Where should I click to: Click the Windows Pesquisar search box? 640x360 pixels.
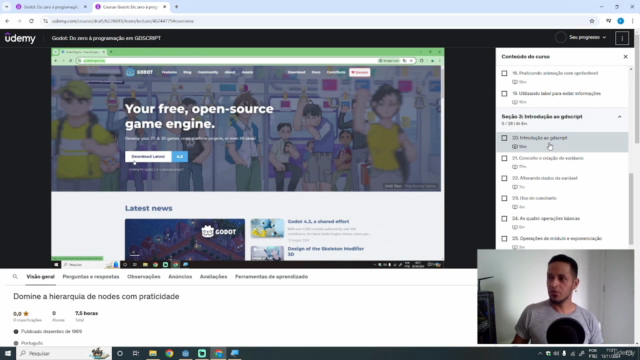64,353
